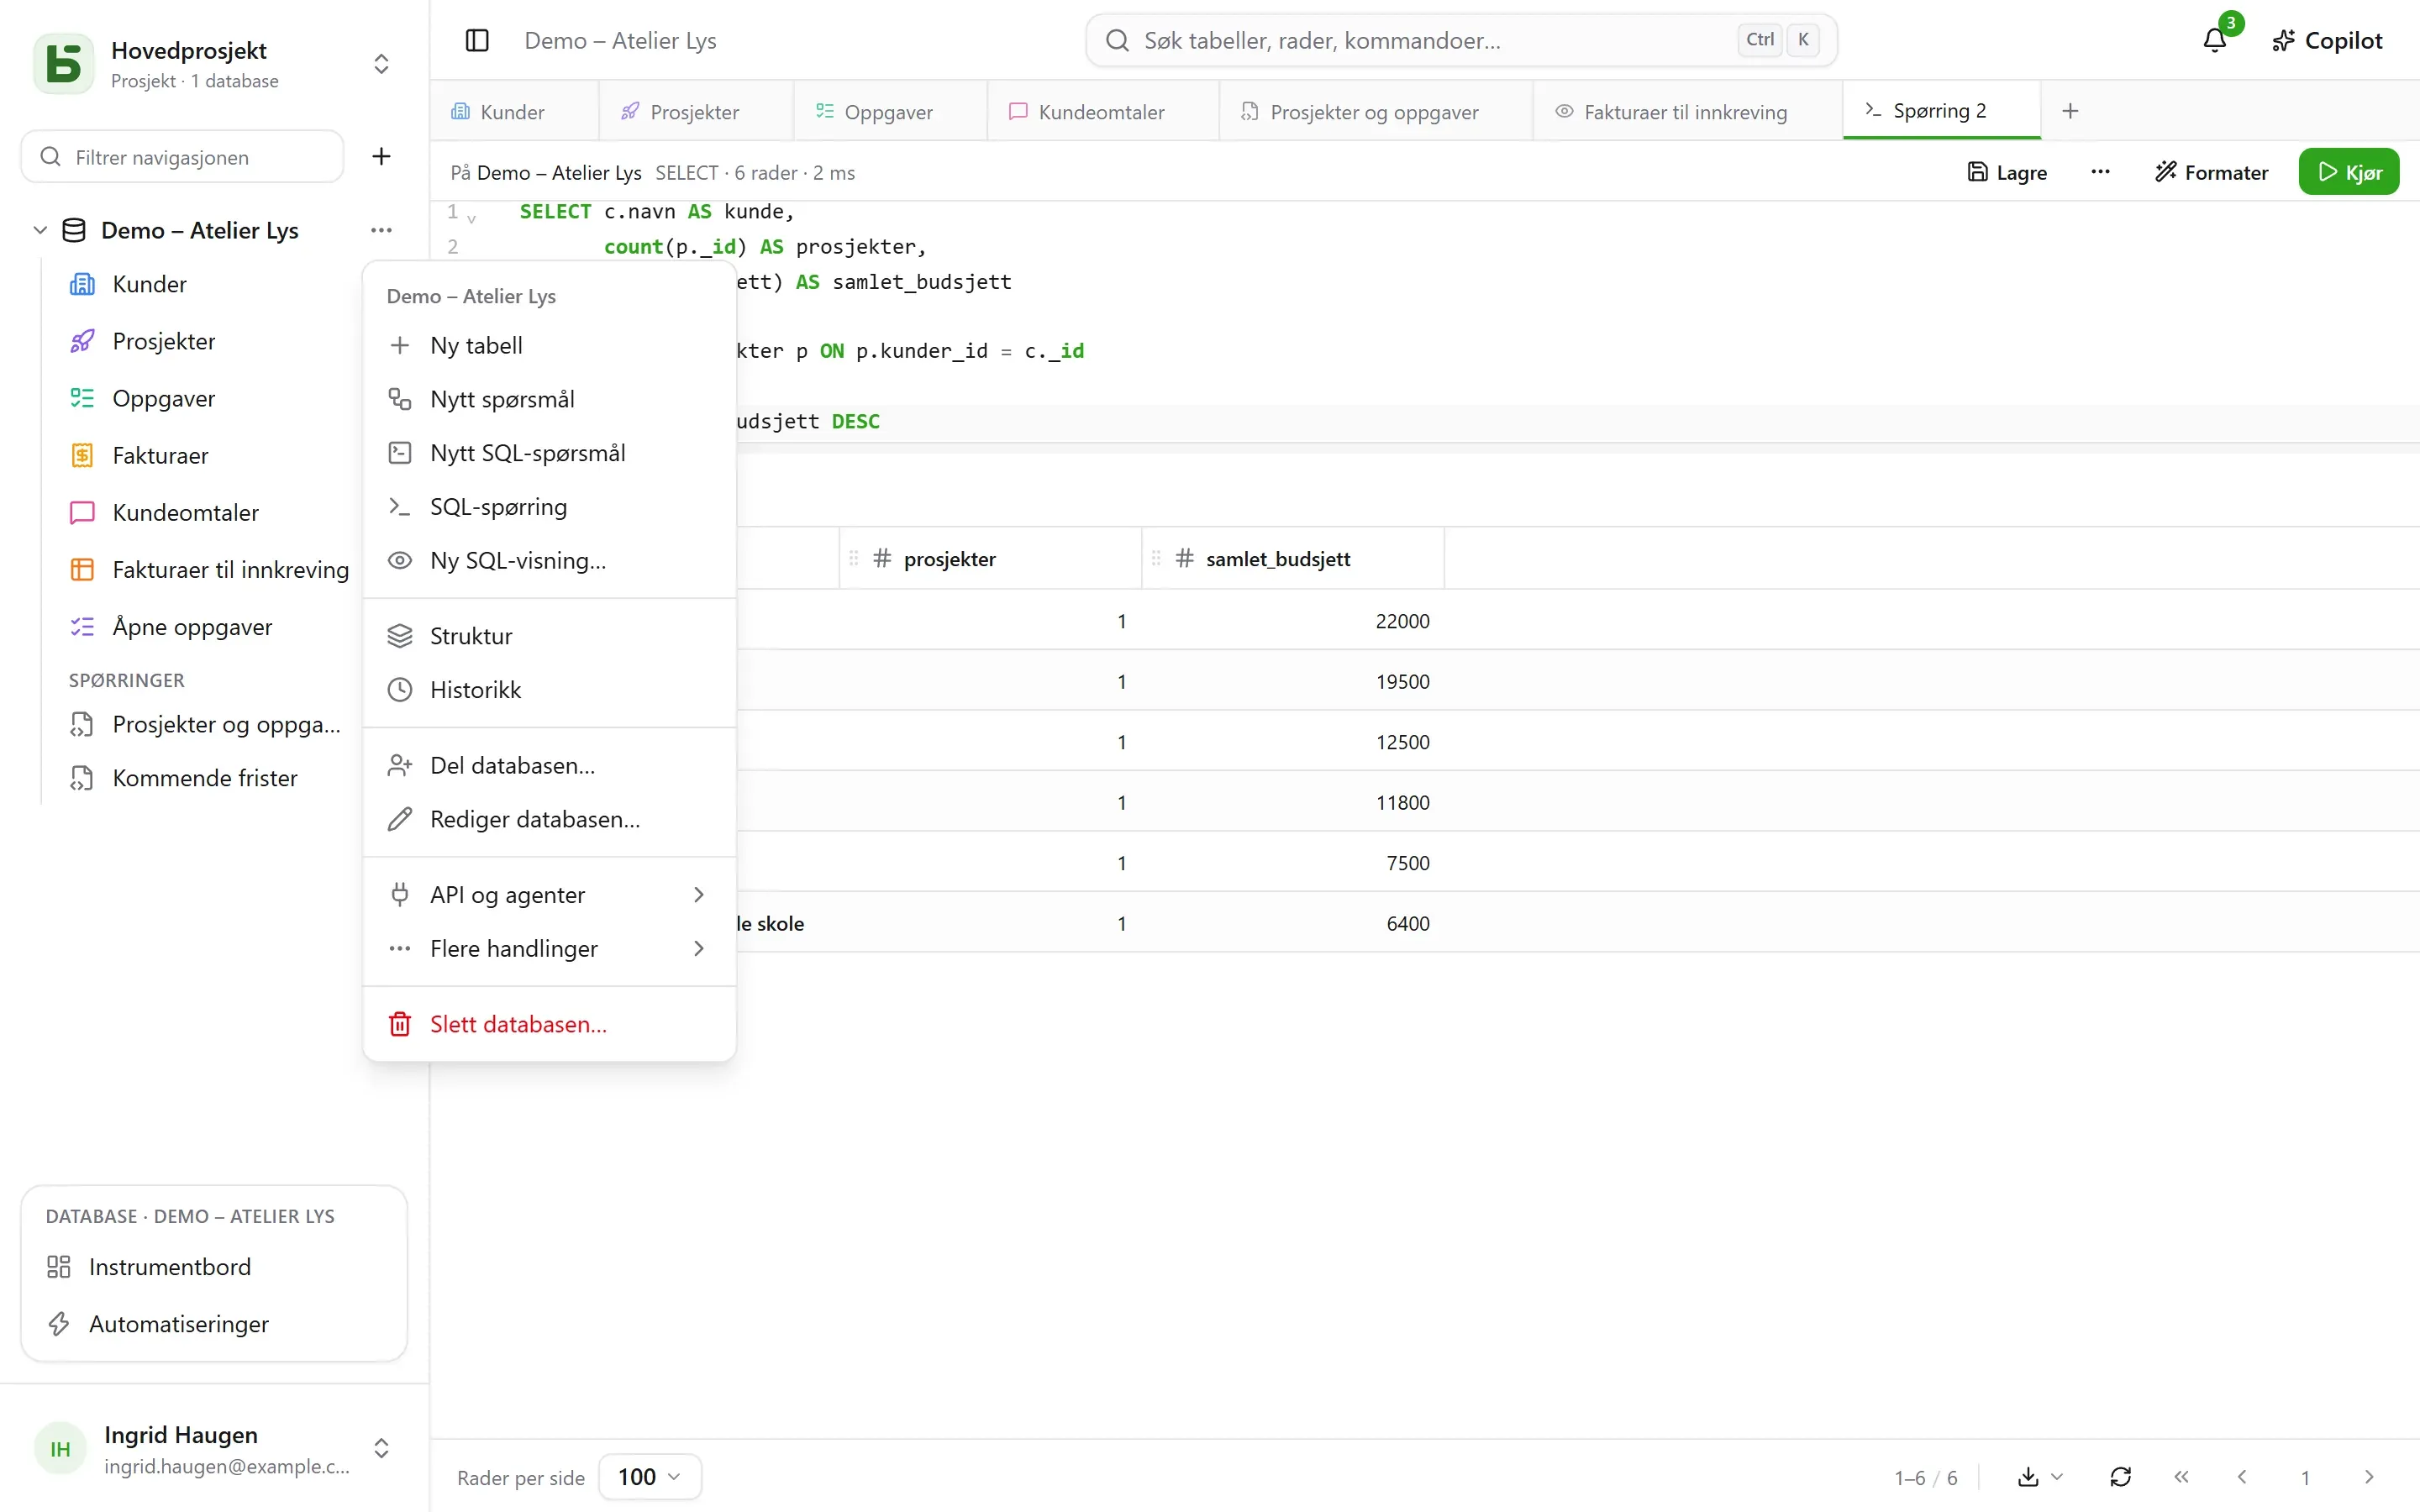
Task: Open export options dropdown chevron
Action: 2057,1476
